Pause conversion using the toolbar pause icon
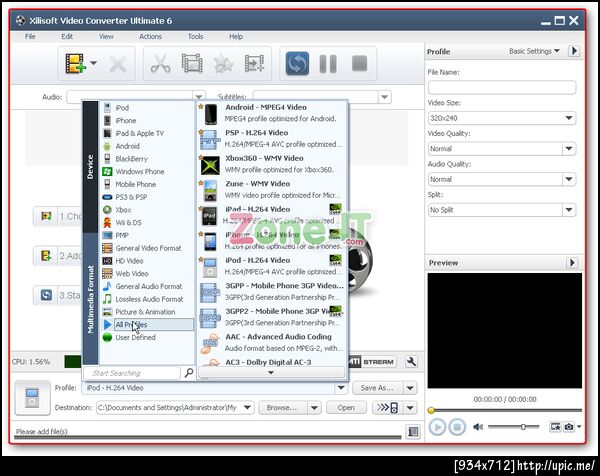The width and height of the screenshot is (600, 476). point(328,64)
